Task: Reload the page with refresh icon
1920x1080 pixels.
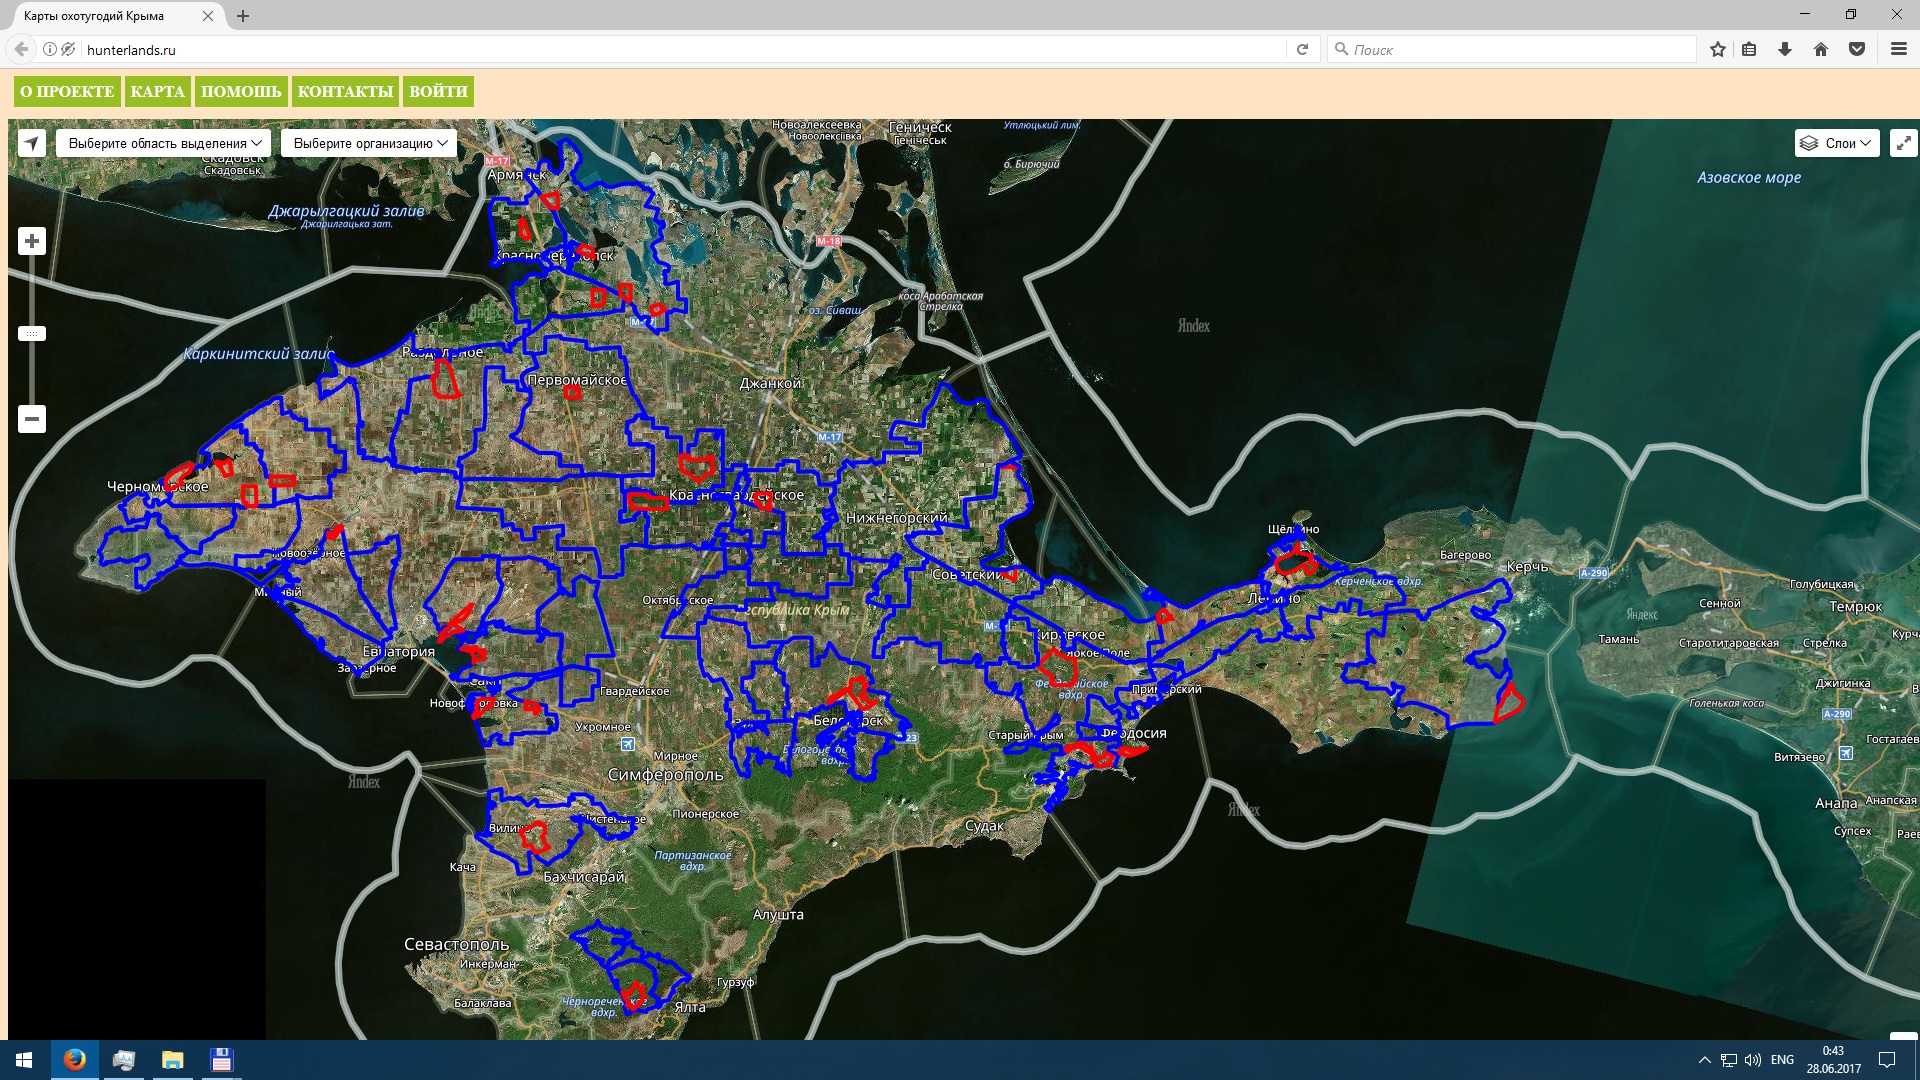Action: pos(1302,49)
